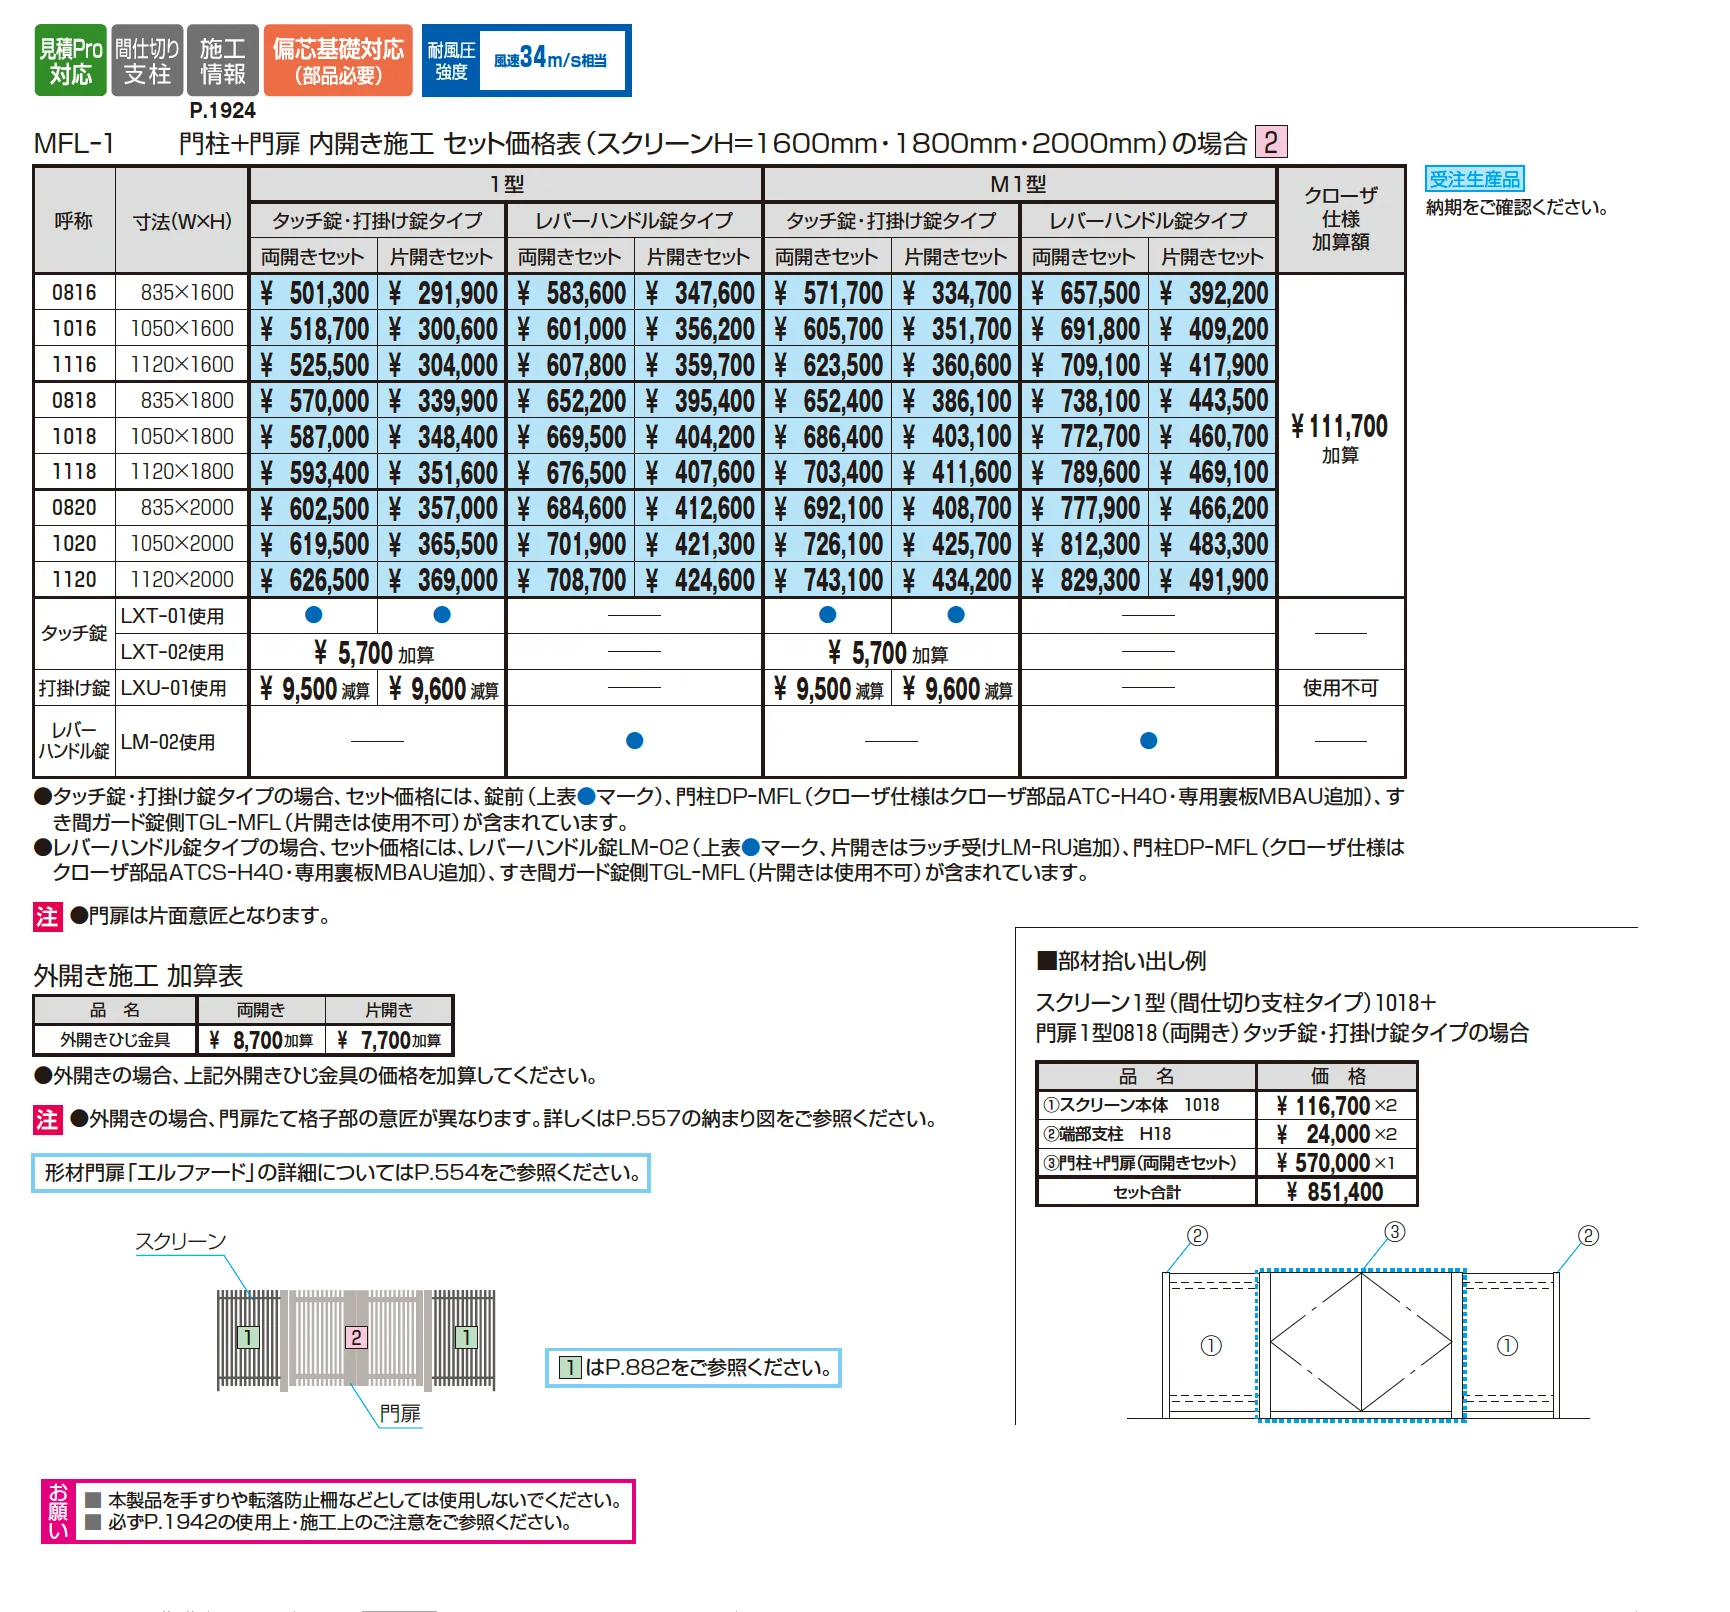The width and height of the screenshot is (1730, 1612).
Task: Click the gate and screen illustration thumbnail
Action: pyautogui.click(x=356, y=1340)
